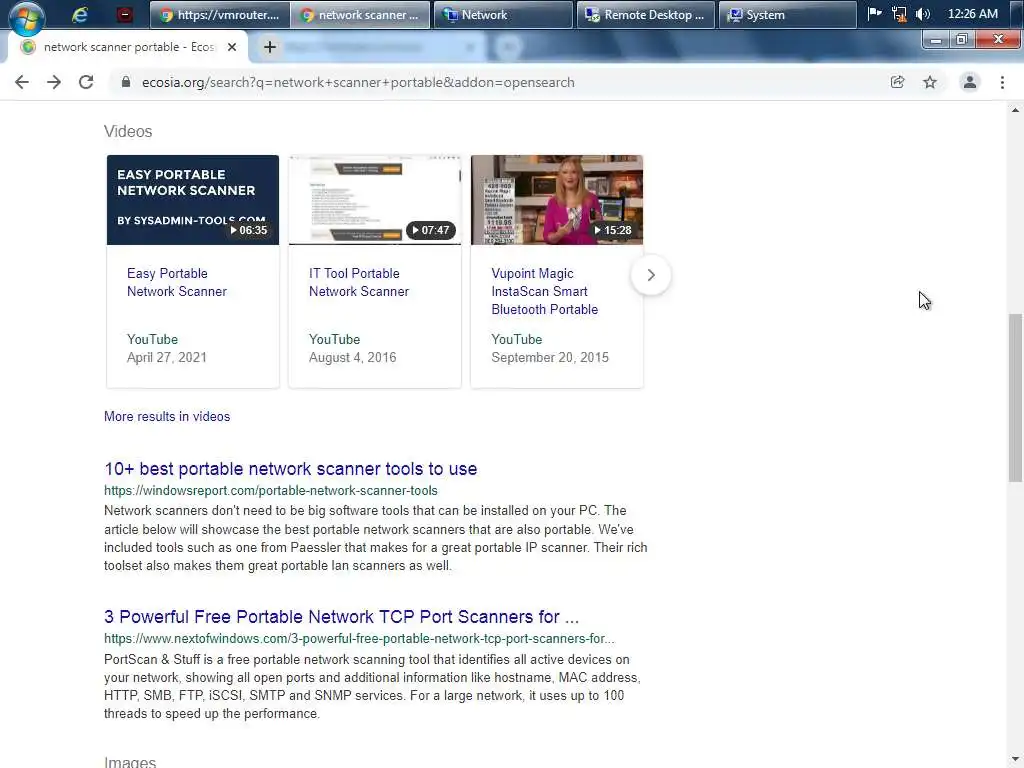
Task: Close the network scanner portable tab
Action: 231,47
